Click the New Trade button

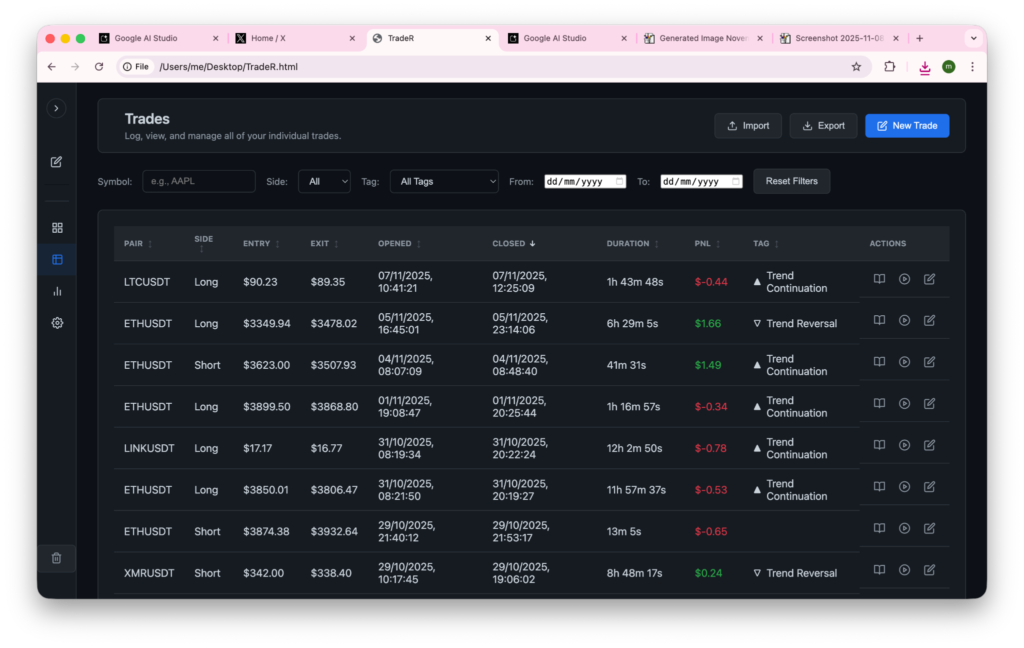(x=906, y=126)
